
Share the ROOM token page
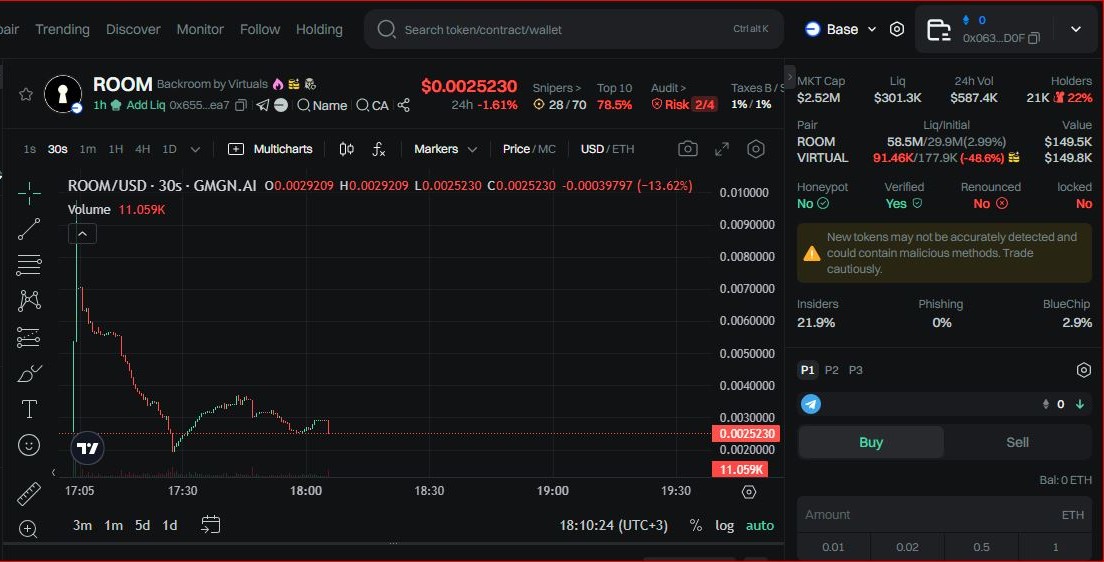[403, 105]
